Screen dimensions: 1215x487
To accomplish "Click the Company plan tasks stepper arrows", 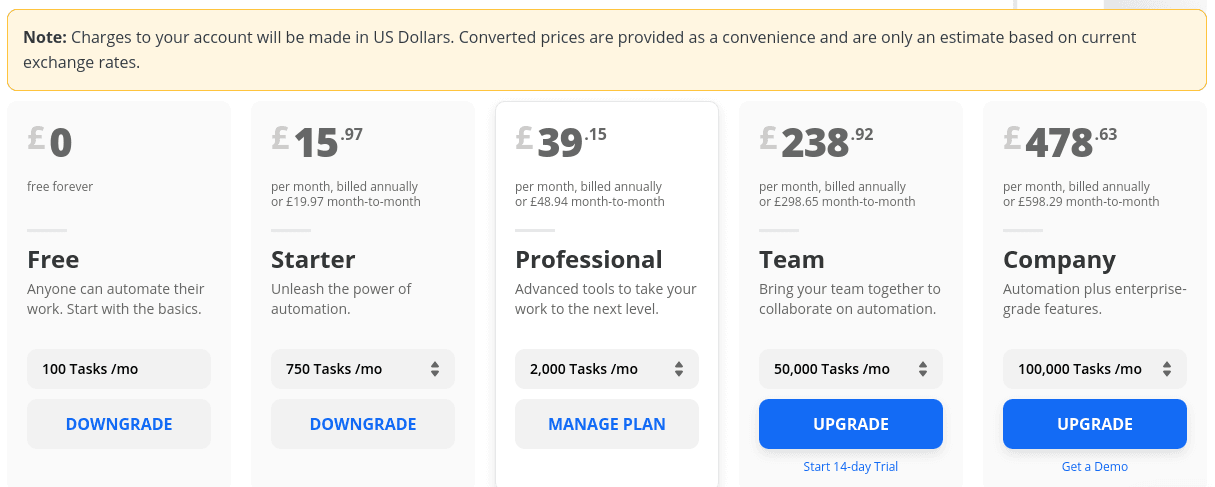I will click(x=1167, y=369).
